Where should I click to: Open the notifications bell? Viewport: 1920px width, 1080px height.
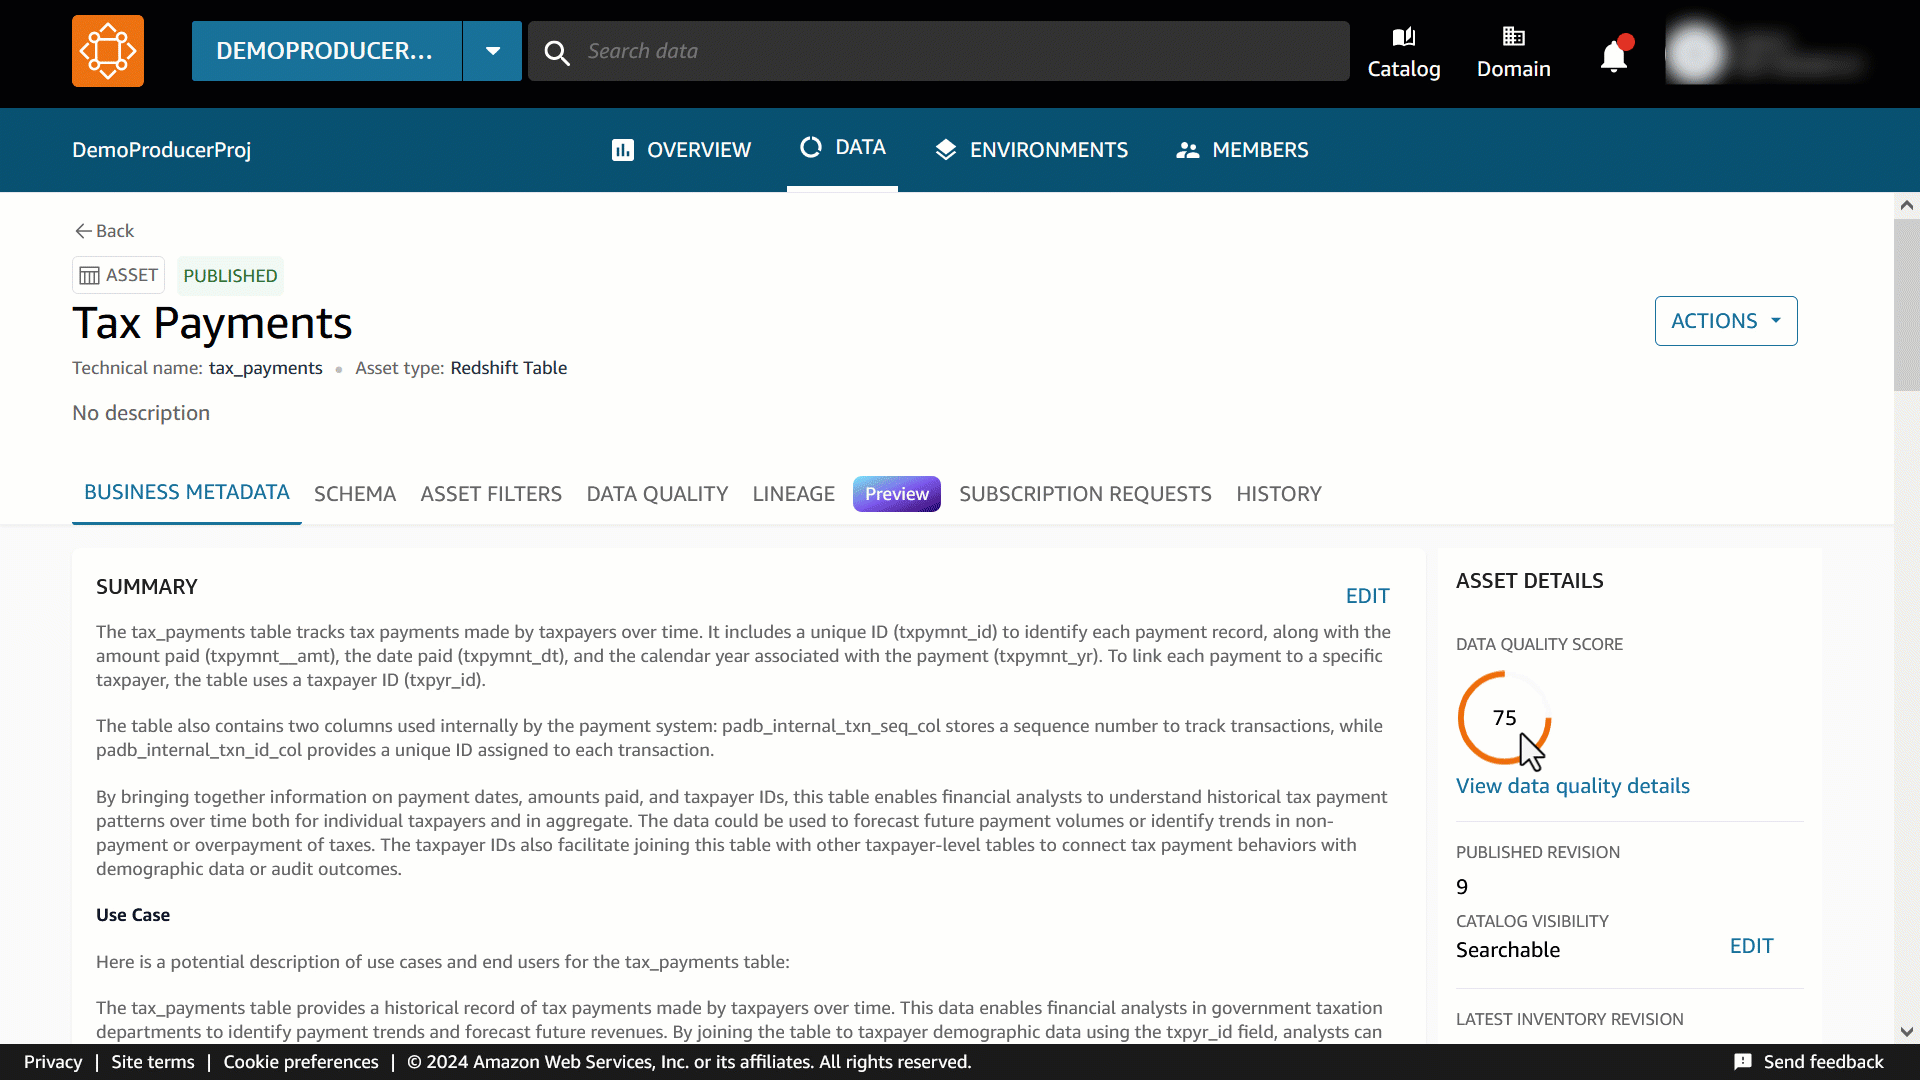tap(1613, 56)
